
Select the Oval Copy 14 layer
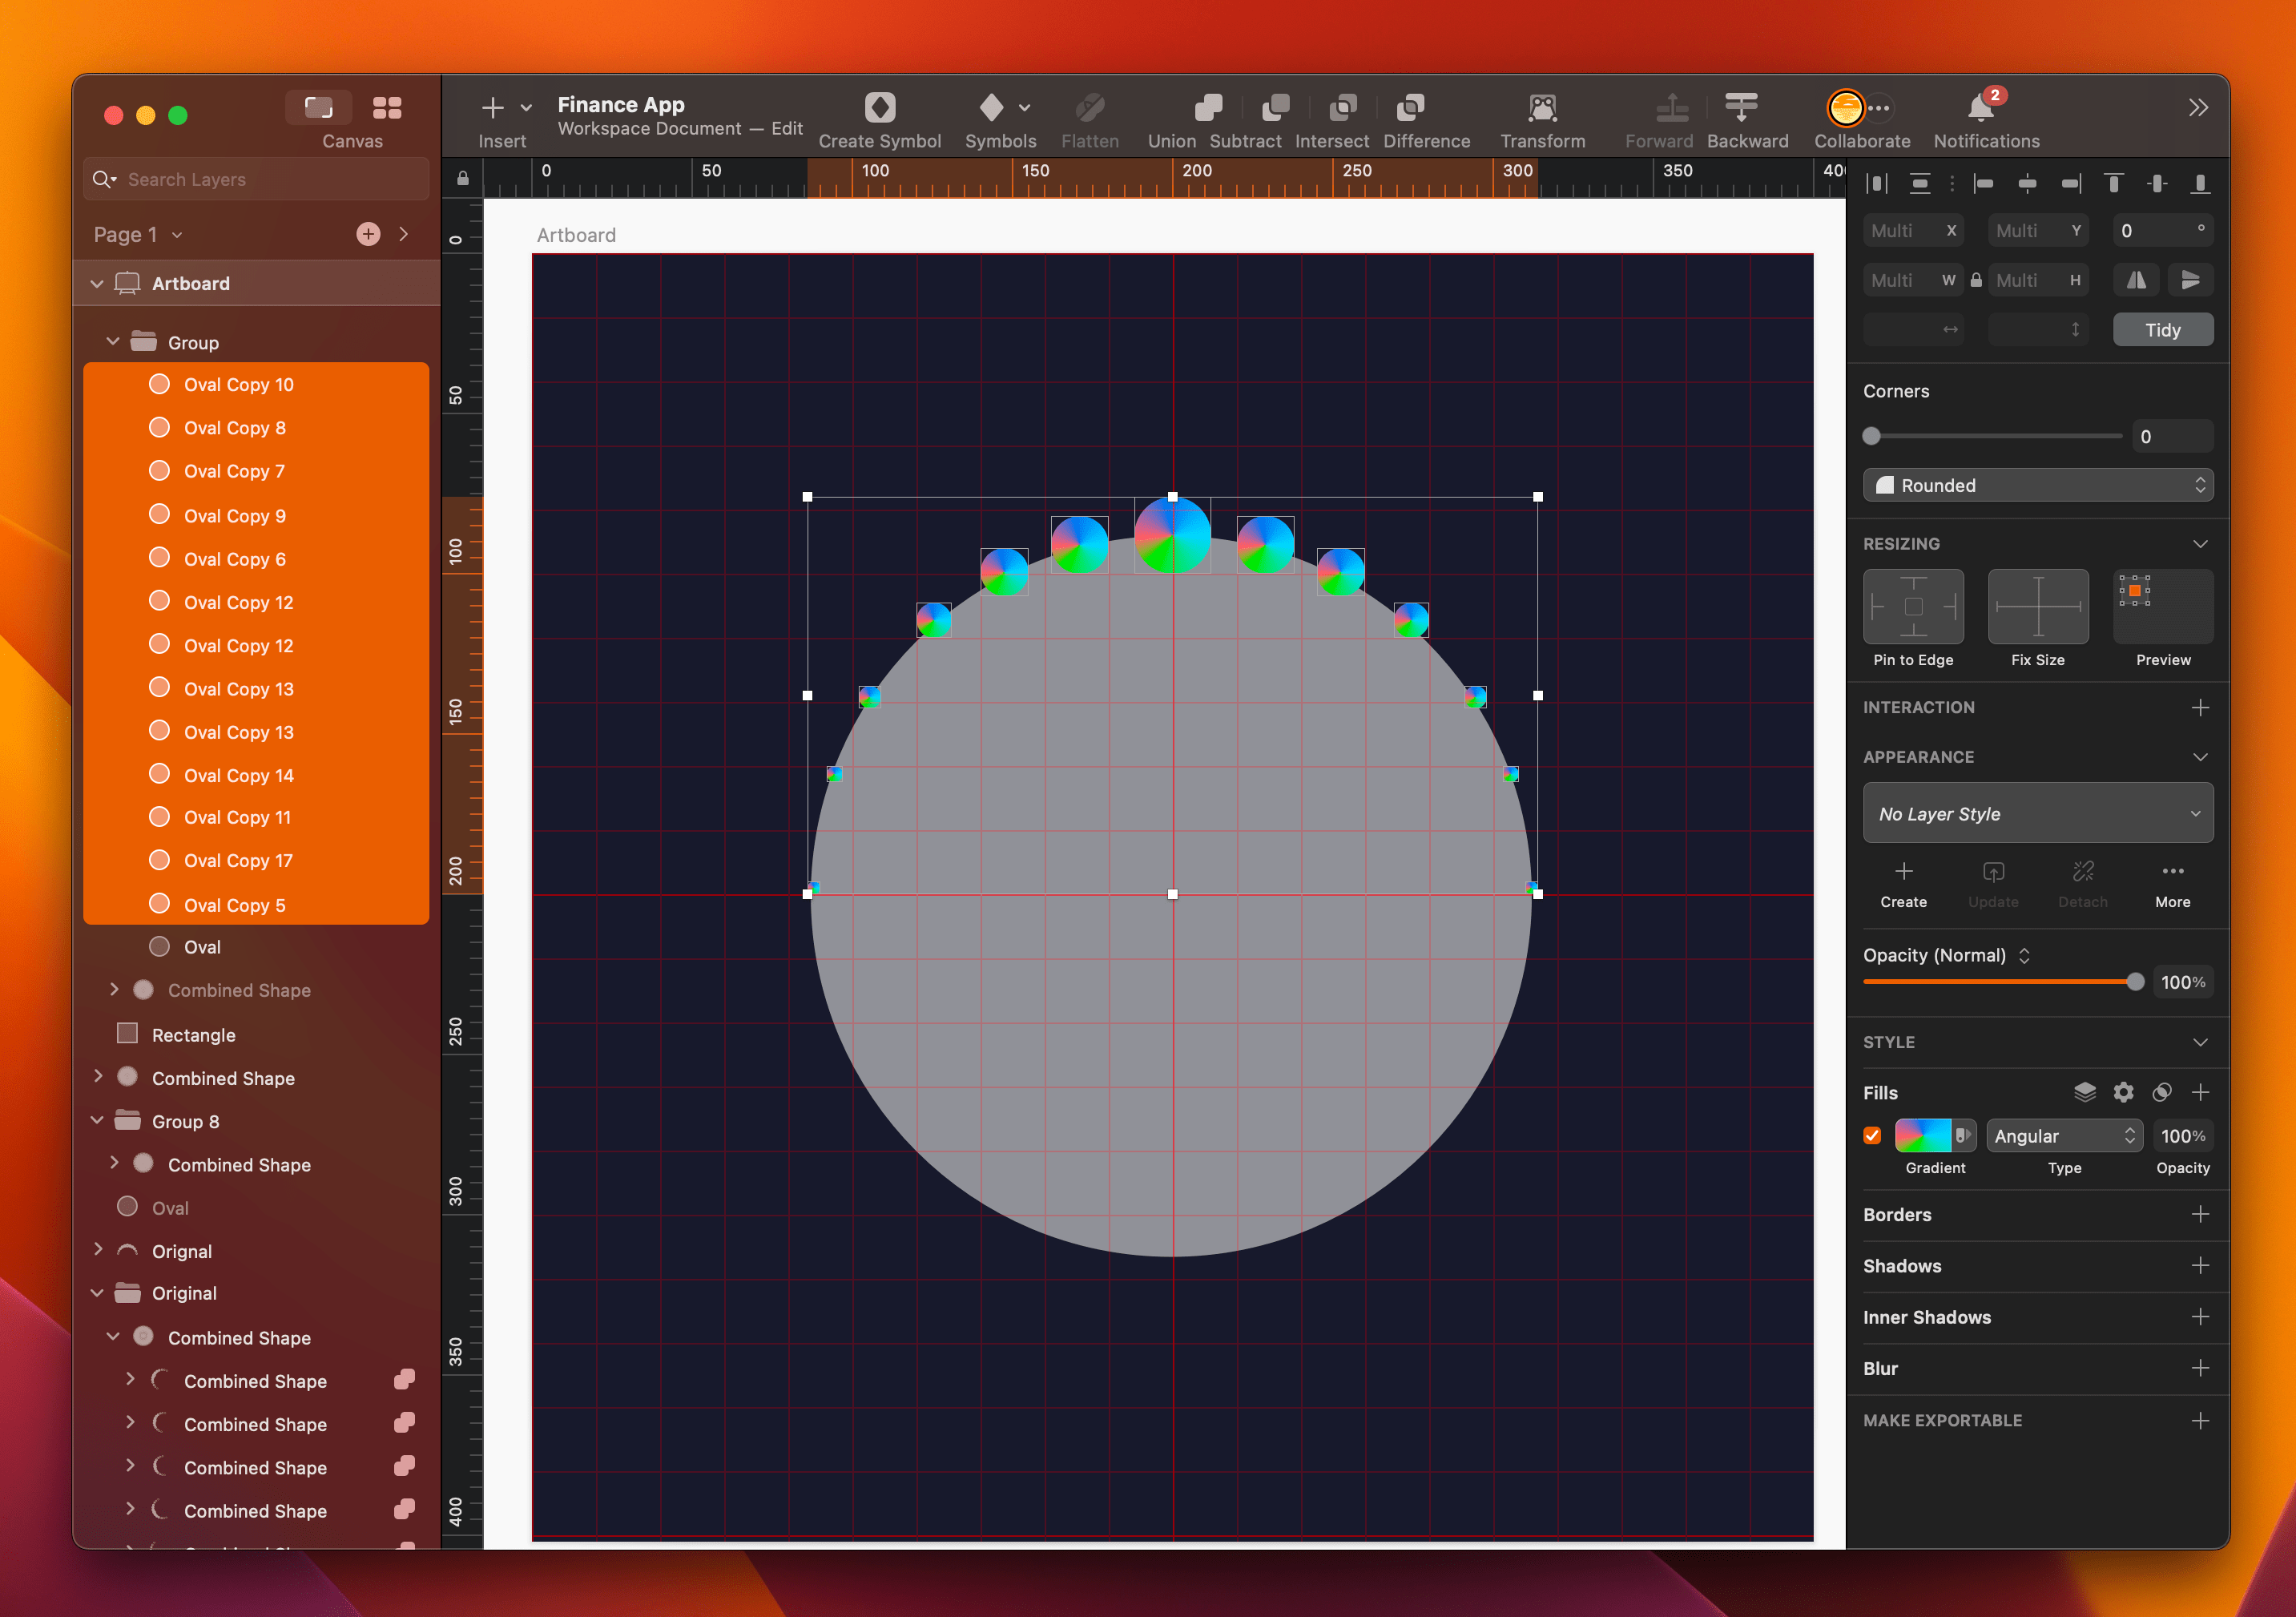point(238,774)
